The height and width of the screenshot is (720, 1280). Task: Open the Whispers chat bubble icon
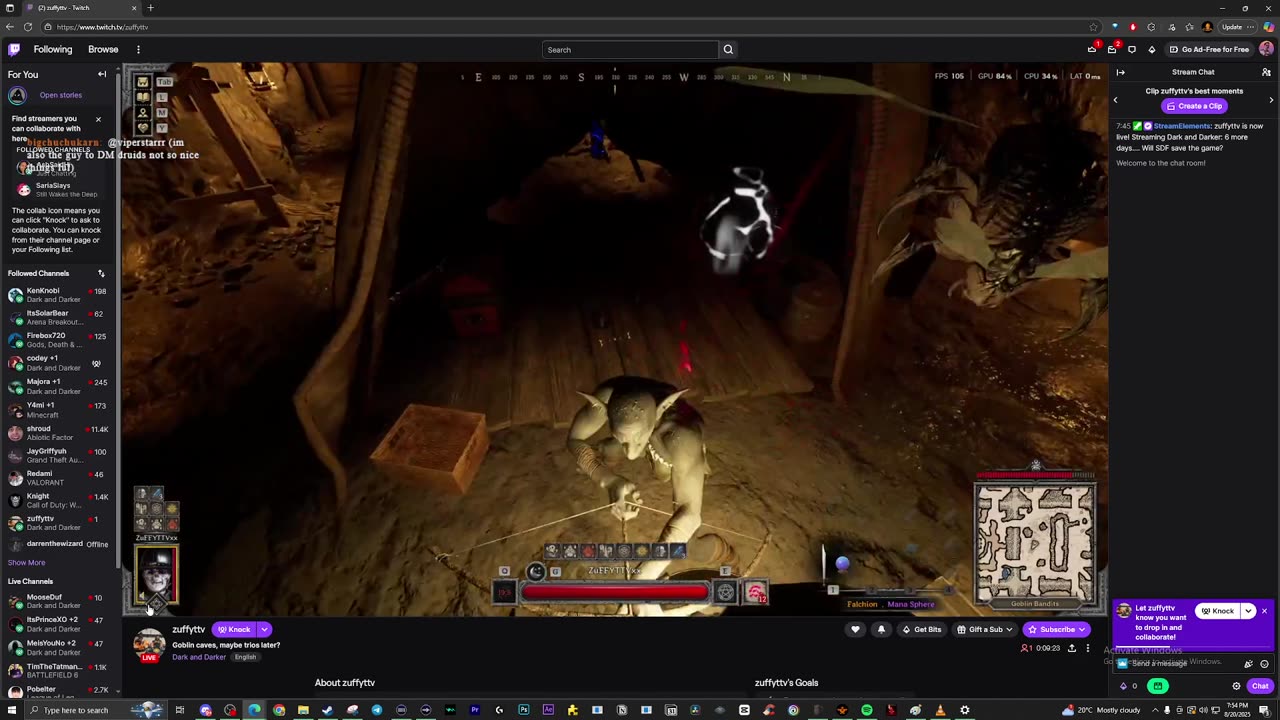(x=1132, y=49)
